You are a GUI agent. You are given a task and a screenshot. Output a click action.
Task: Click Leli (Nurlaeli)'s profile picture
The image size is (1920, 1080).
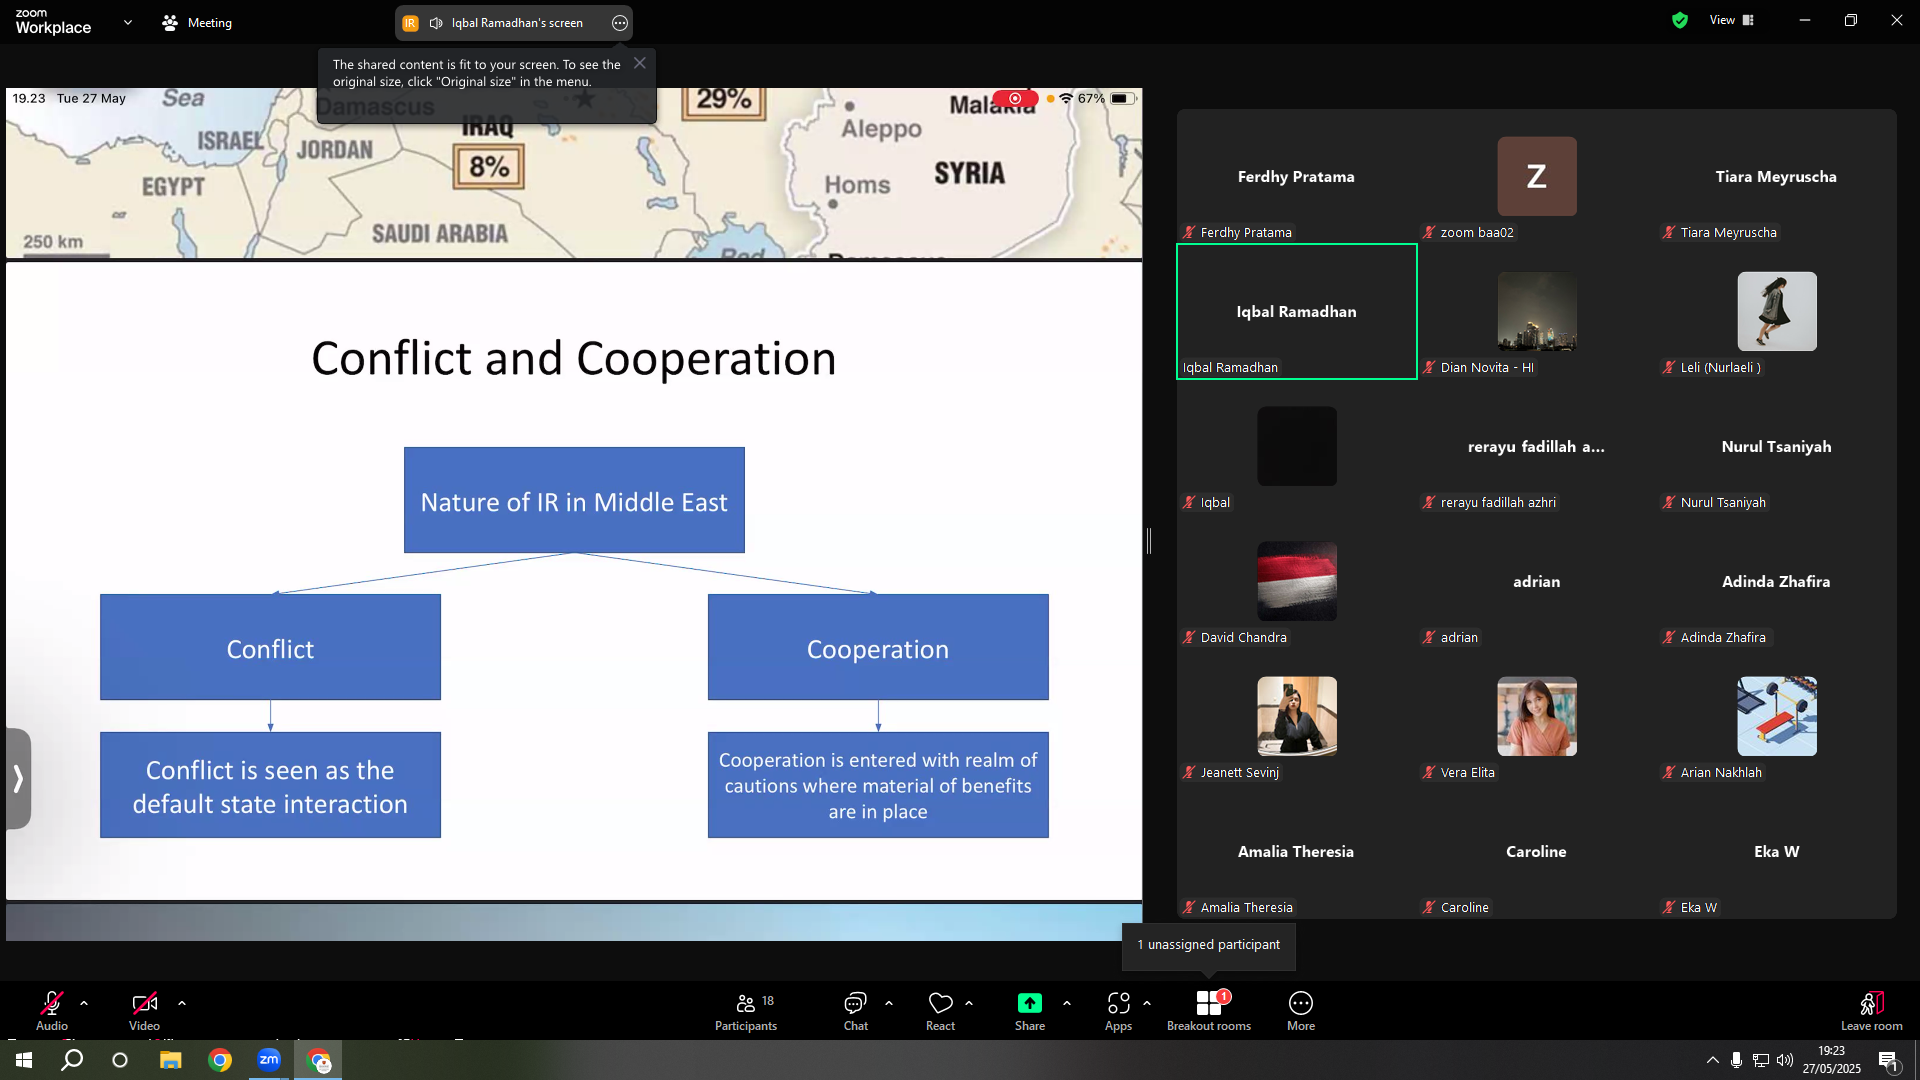pos(1777,311)
